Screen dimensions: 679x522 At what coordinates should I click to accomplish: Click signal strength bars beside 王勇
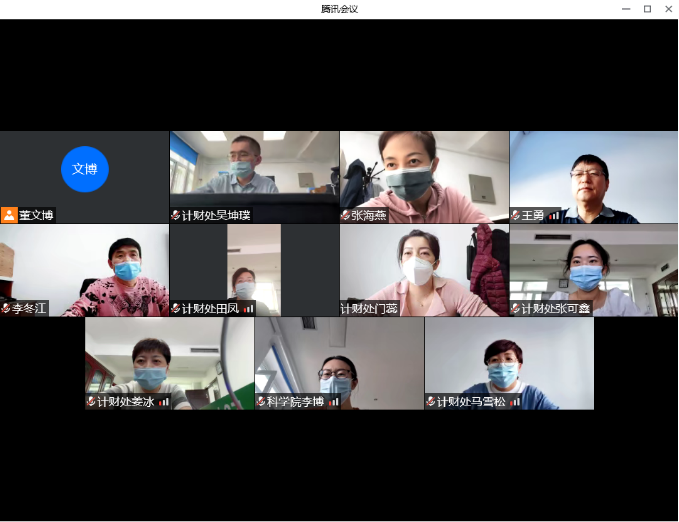(553, 215)
